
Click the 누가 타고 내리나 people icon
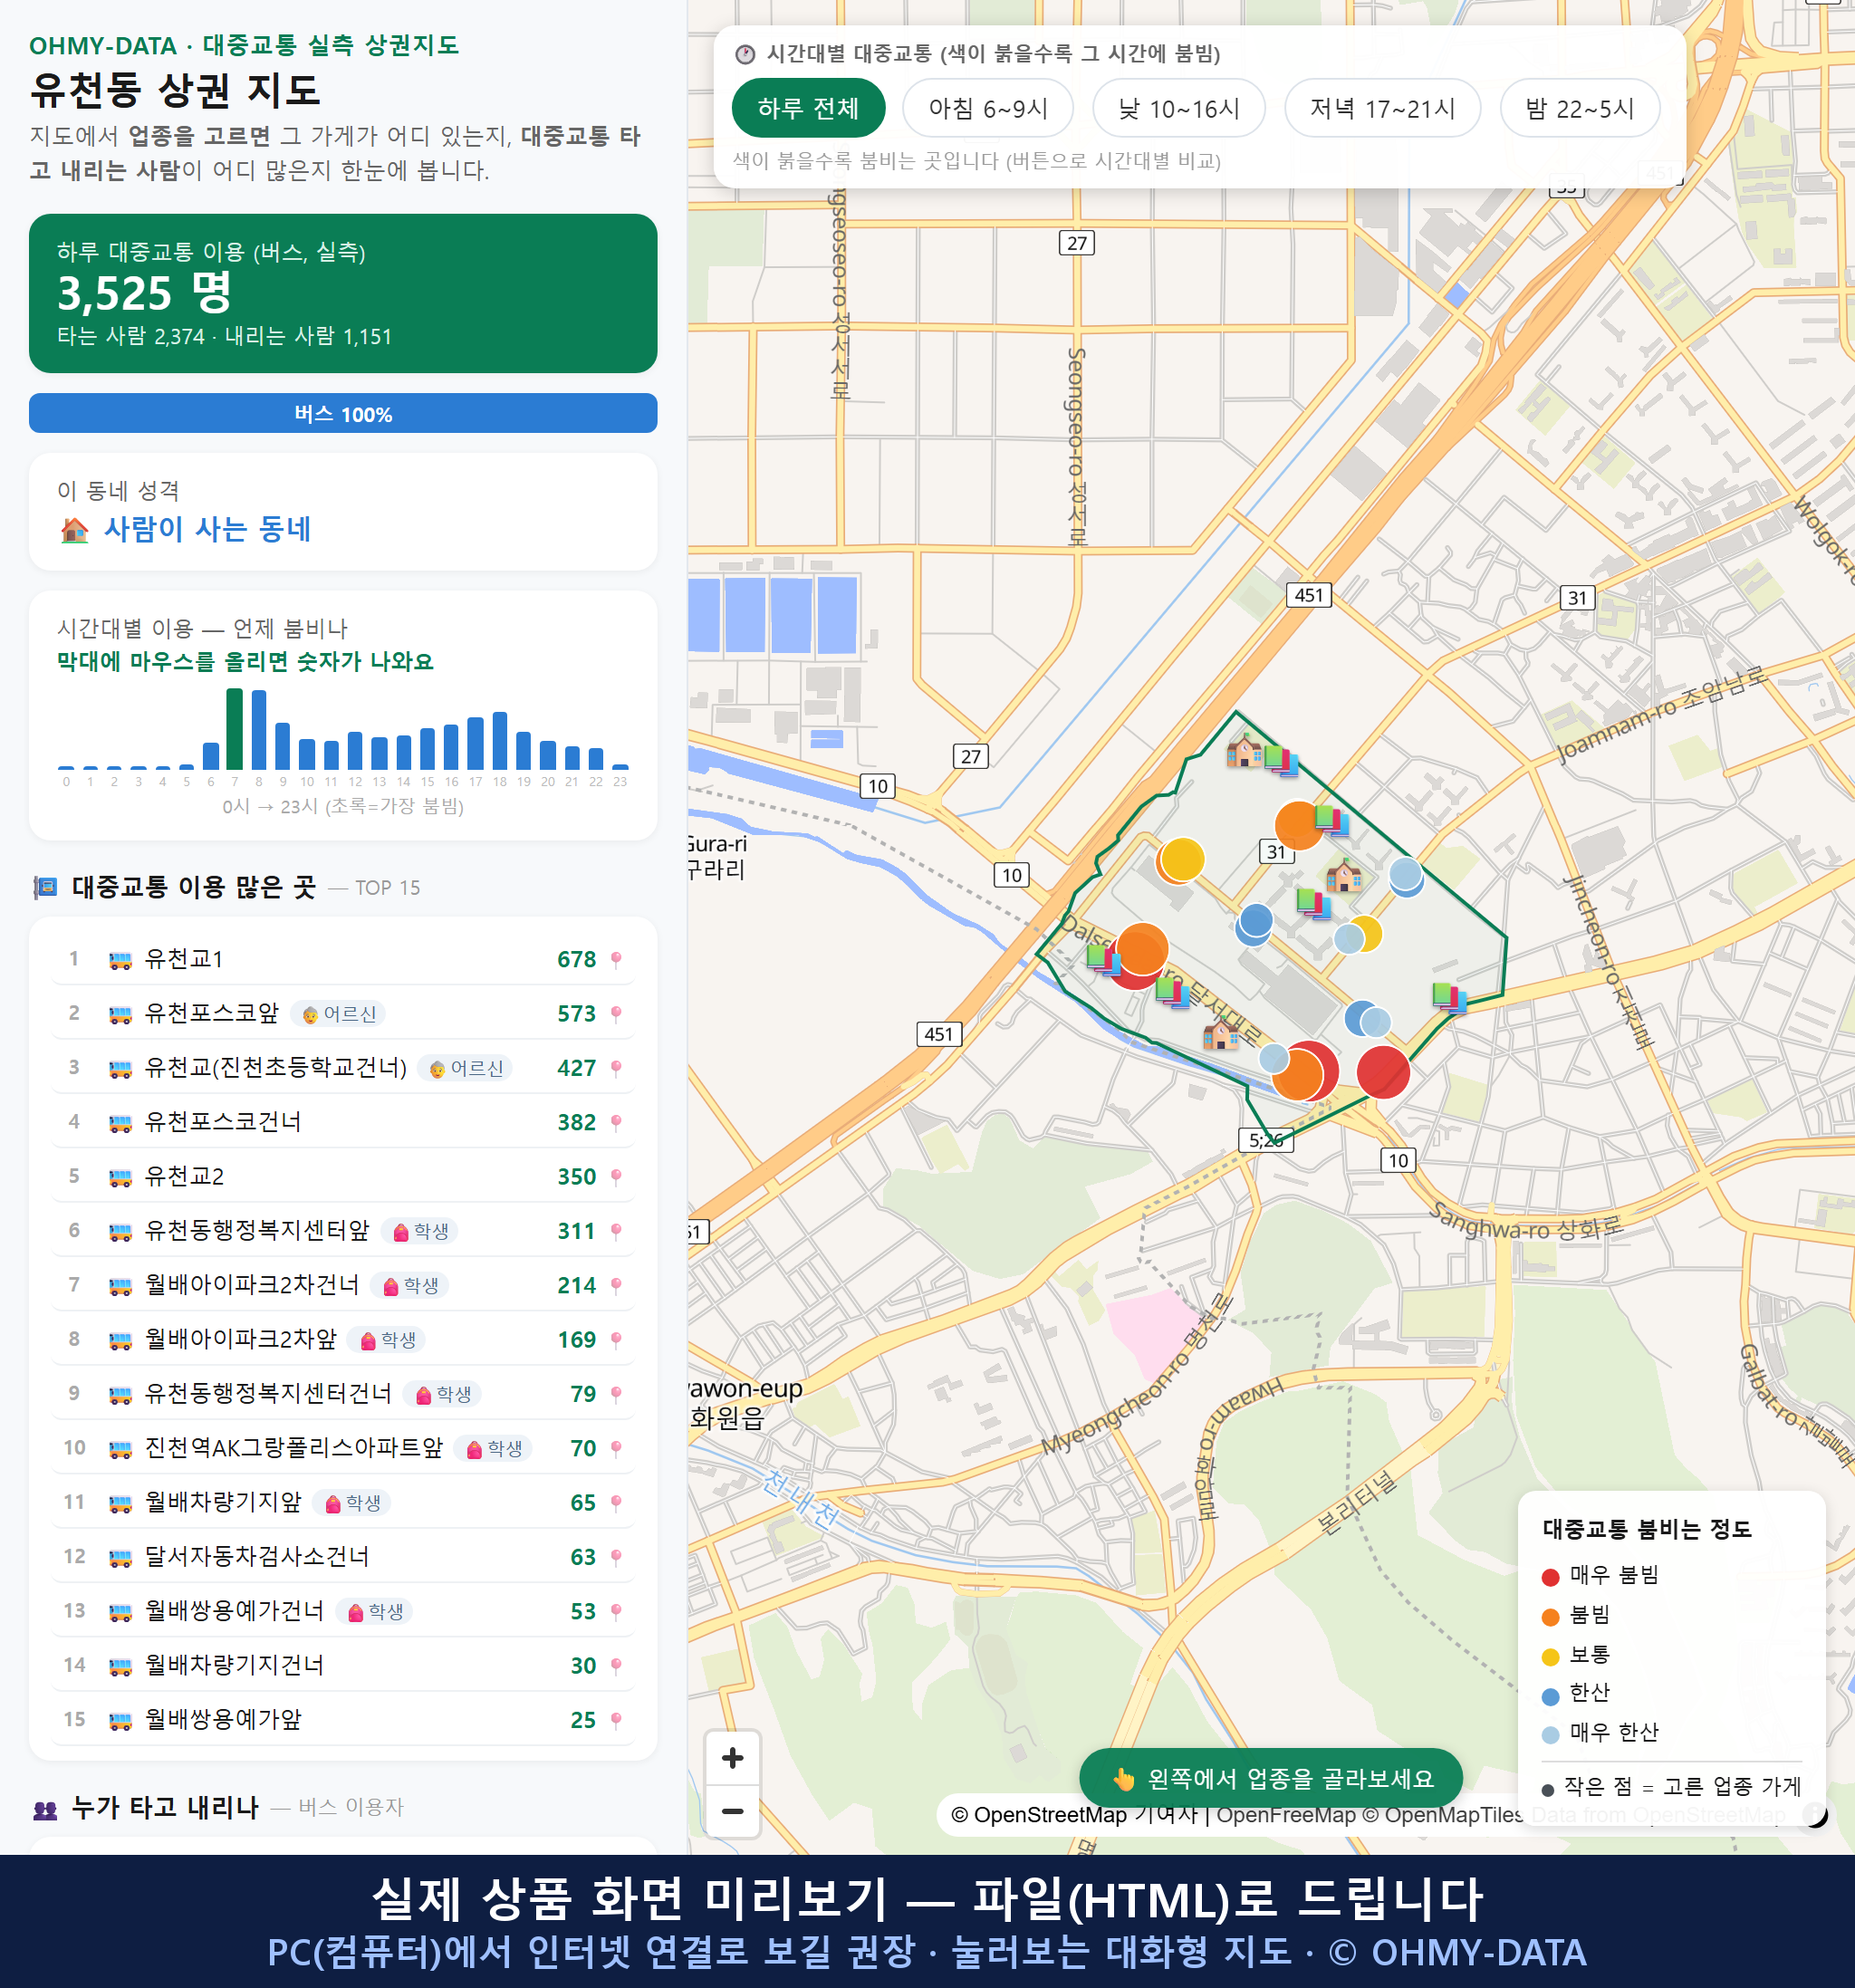45,1808
